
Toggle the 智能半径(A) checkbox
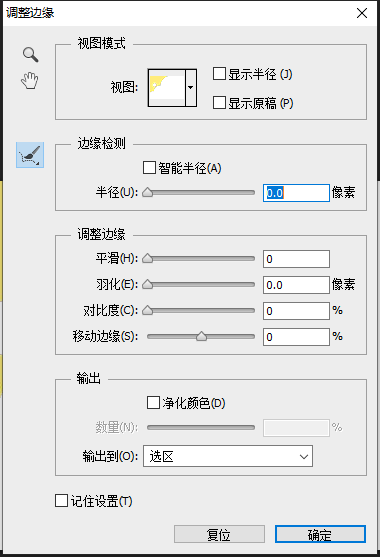tap(149, 168)
